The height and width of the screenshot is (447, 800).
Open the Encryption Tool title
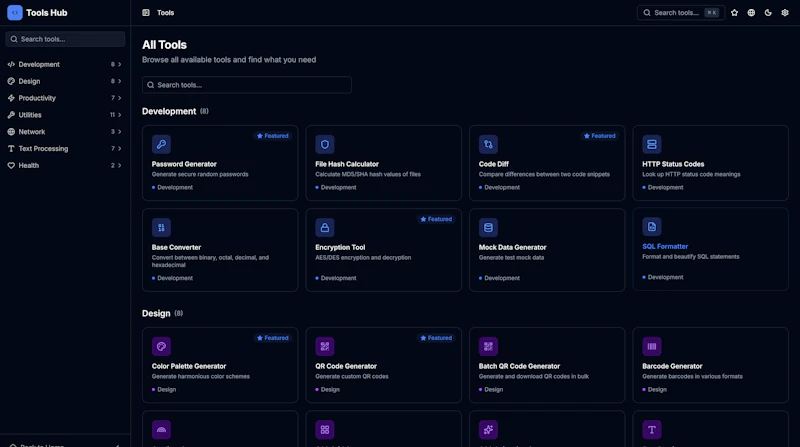click(x=340, y=247)
